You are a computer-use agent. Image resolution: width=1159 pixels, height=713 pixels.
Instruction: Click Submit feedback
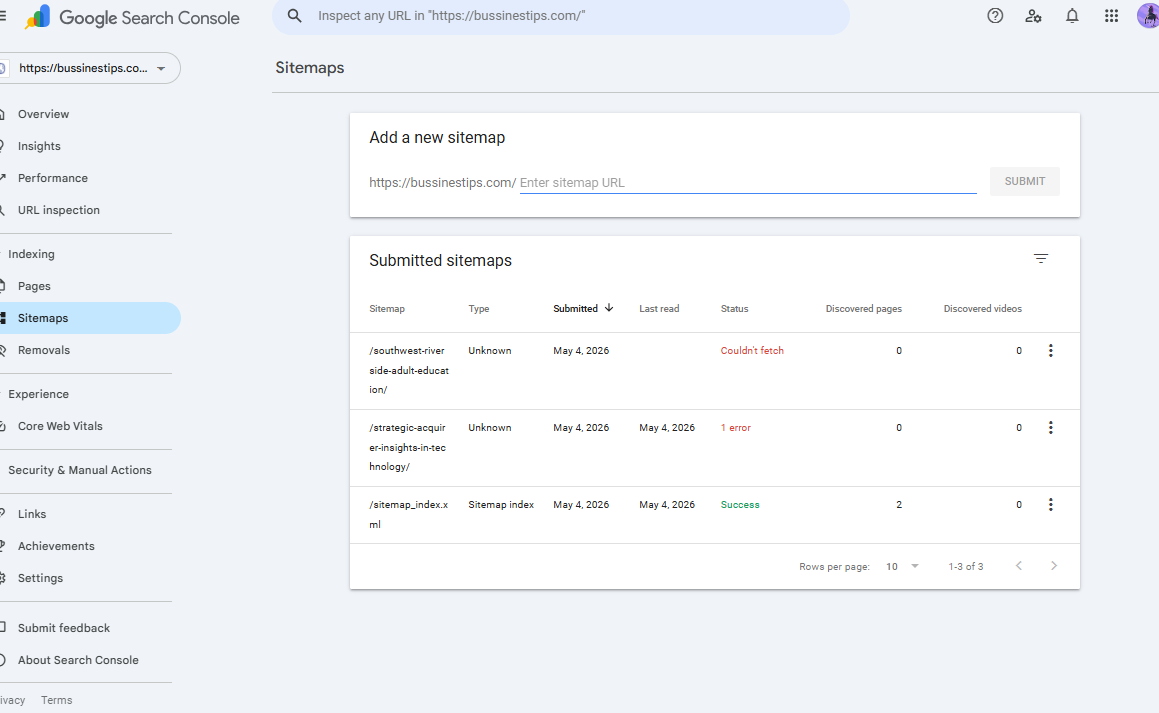tap(64, 628)
